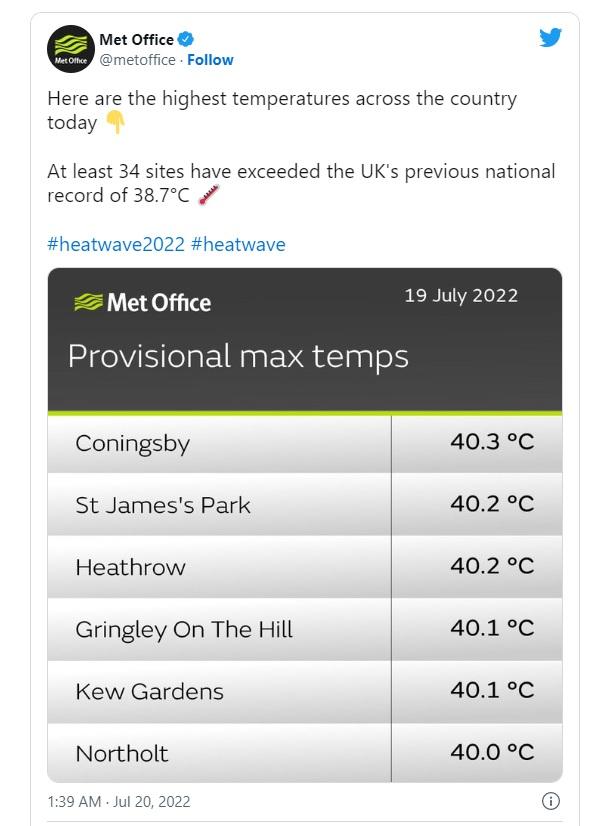Click the blue verified badge
Screen dimensions: 607x826
(185, 40)
